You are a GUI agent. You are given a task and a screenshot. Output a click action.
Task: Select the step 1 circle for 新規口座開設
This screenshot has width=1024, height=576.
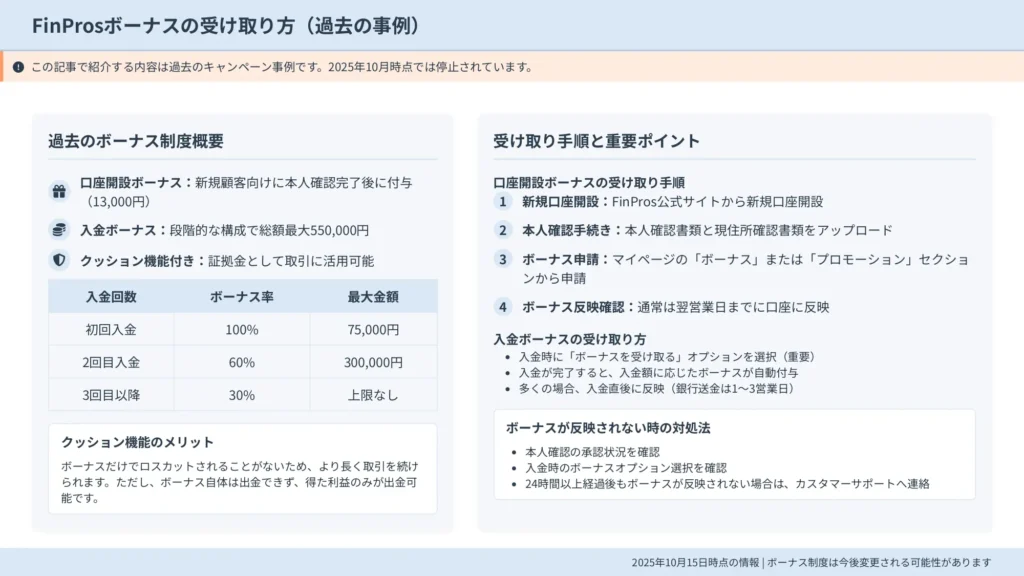pyautogui.click(x=504, y=201)
